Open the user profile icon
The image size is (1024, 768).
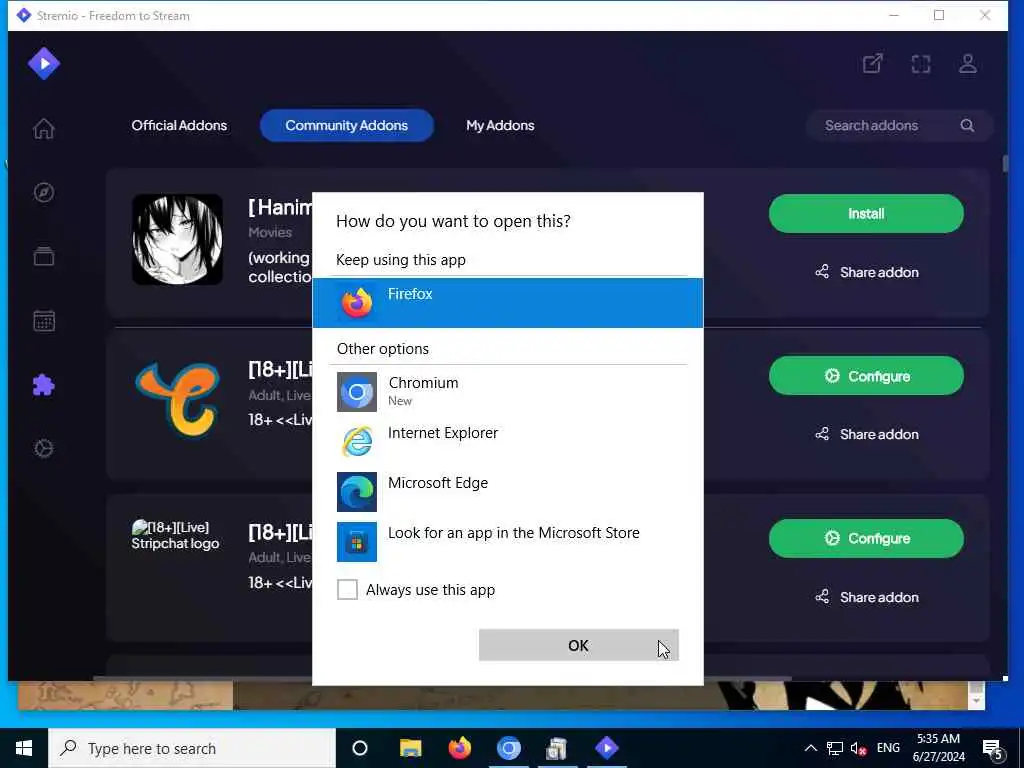coord(968,63)
